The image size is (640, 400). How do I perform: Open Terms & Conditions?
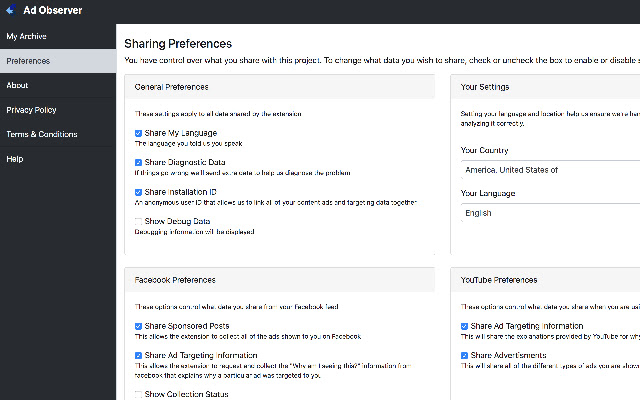[58, 134]
